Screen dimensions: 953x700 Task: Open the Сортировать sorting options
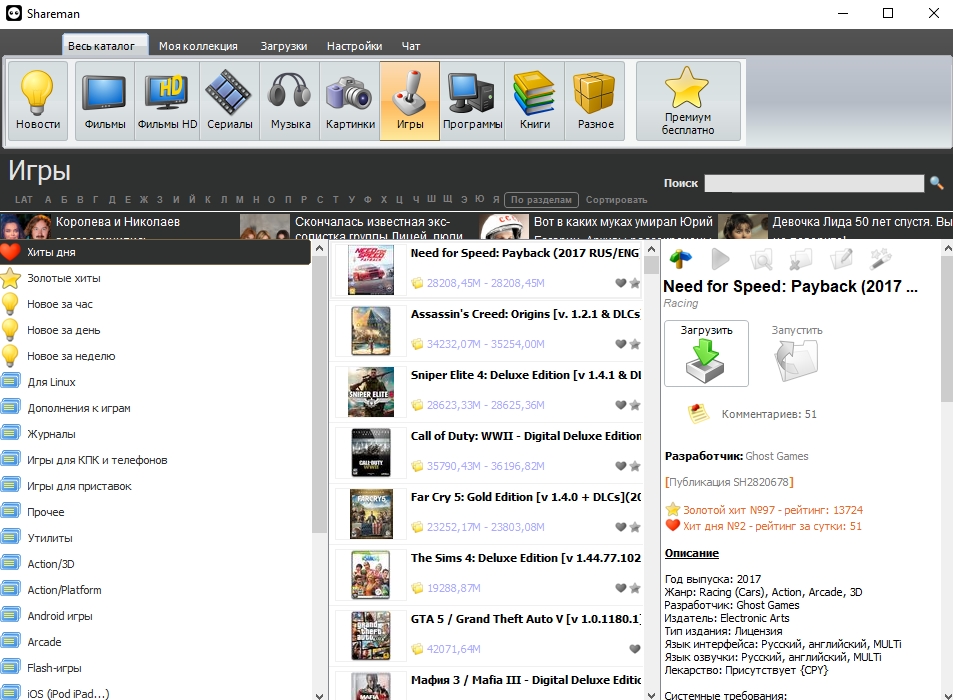pos(616,199)
